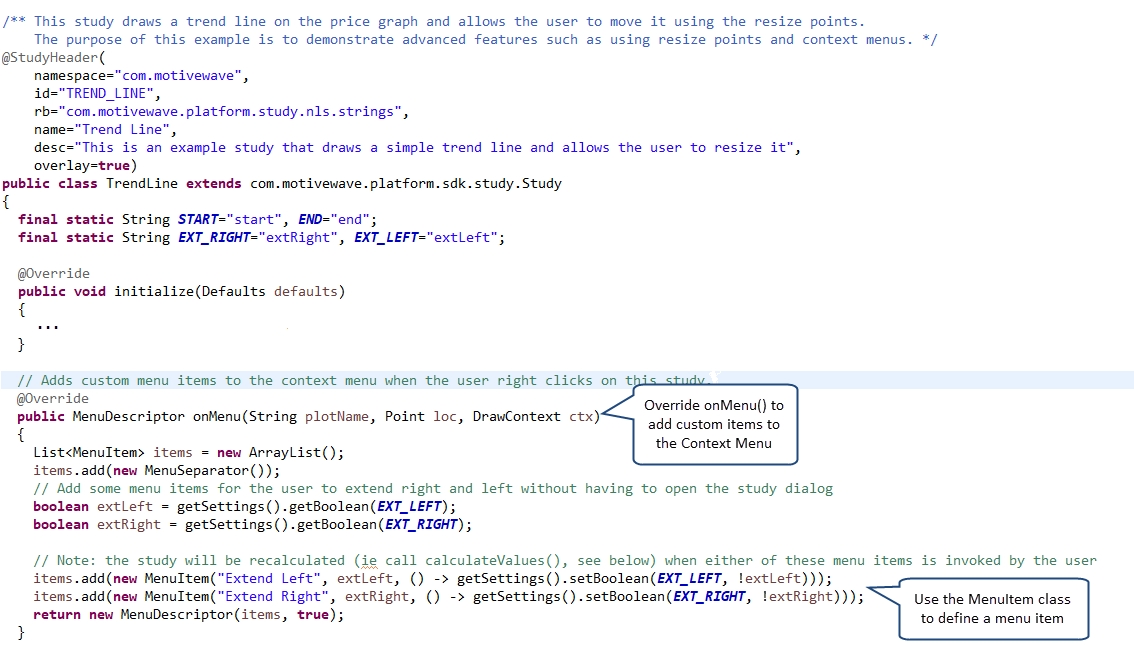This screenshot has width=1134, height=646.
Task: Click the @StudyHeader annotation
Action: click(53, 58)
